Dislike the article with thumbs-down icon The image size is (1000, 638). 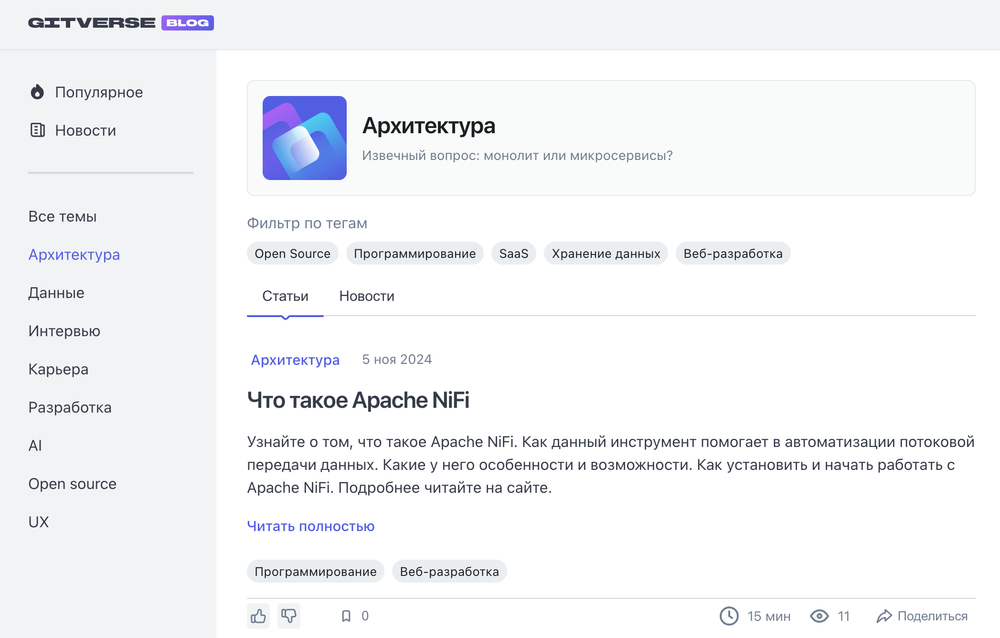tap(289, 616)
